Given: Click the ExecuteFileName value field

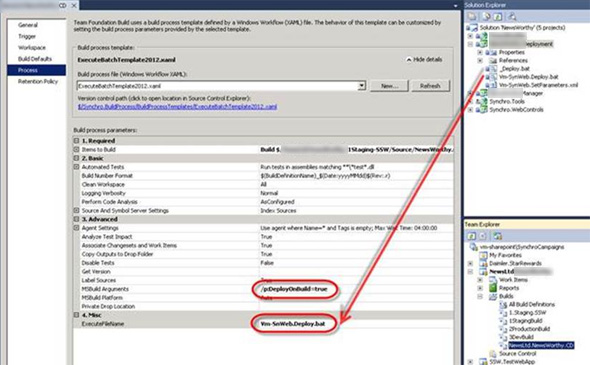Looking at the screenshot, I should click(x=356, y=324).
